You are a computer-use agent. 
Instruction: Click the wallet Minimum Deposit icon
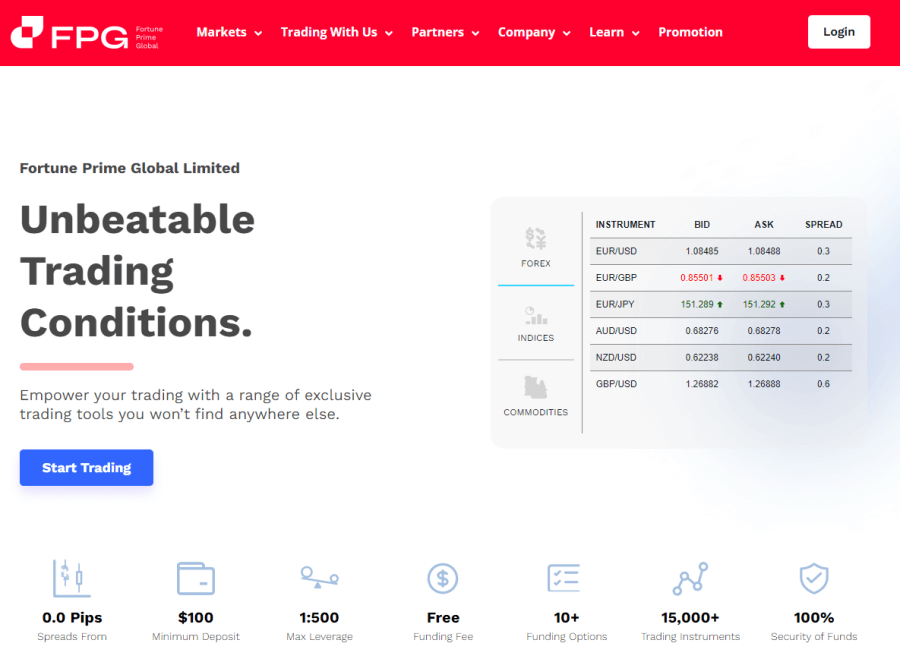tap(196, 579)
